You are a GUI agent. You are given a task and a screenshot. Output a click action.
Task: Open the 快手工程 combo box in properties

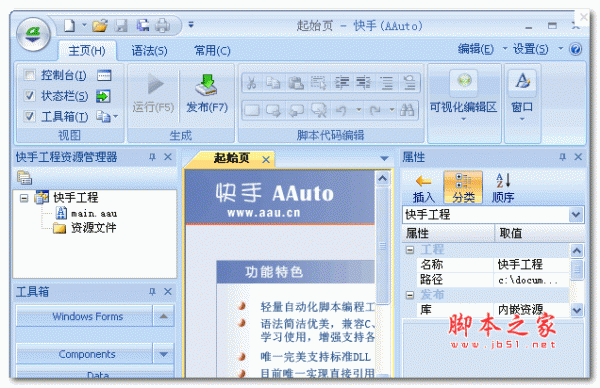[576, 215]
